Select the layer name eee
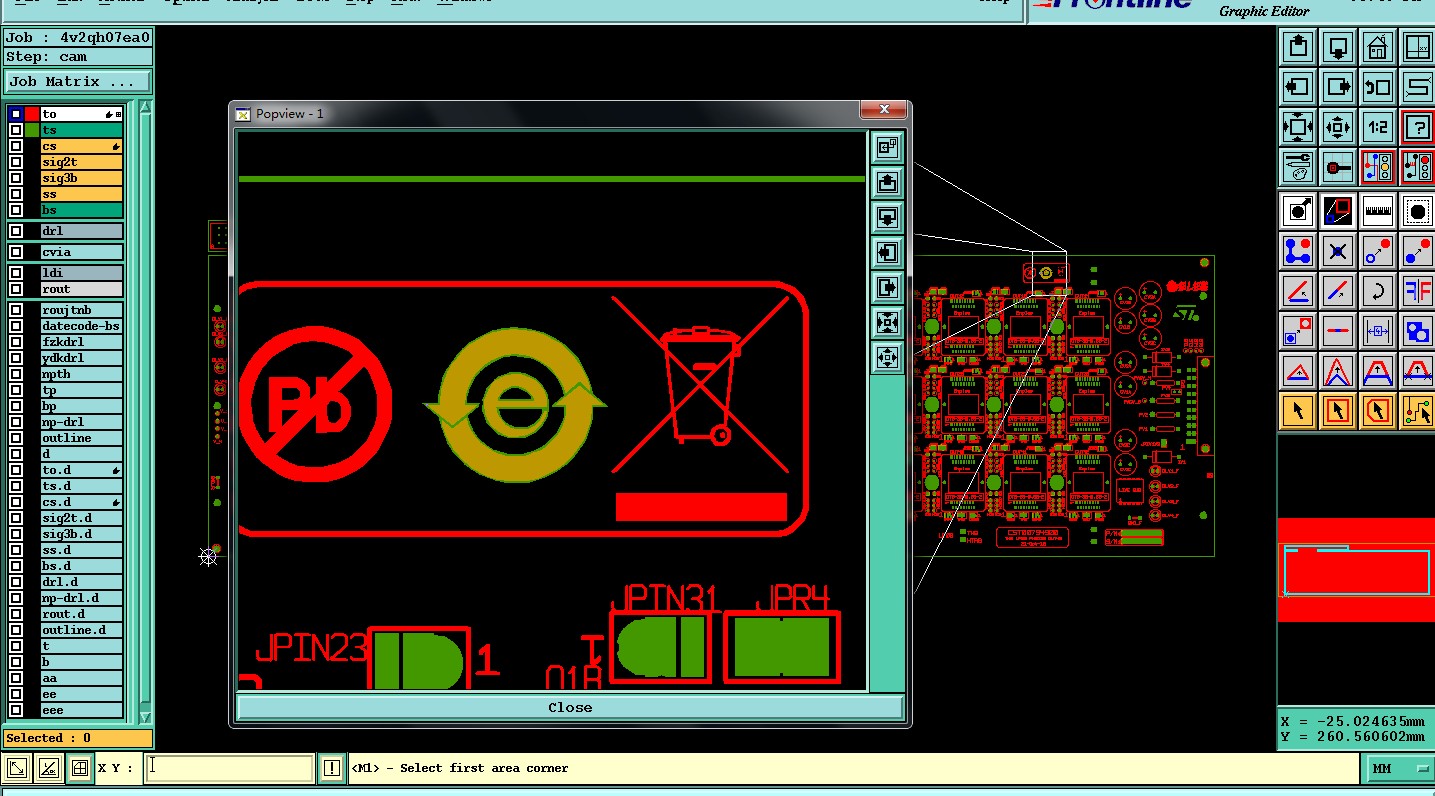 pyautogui.click(x=82, y=710)
